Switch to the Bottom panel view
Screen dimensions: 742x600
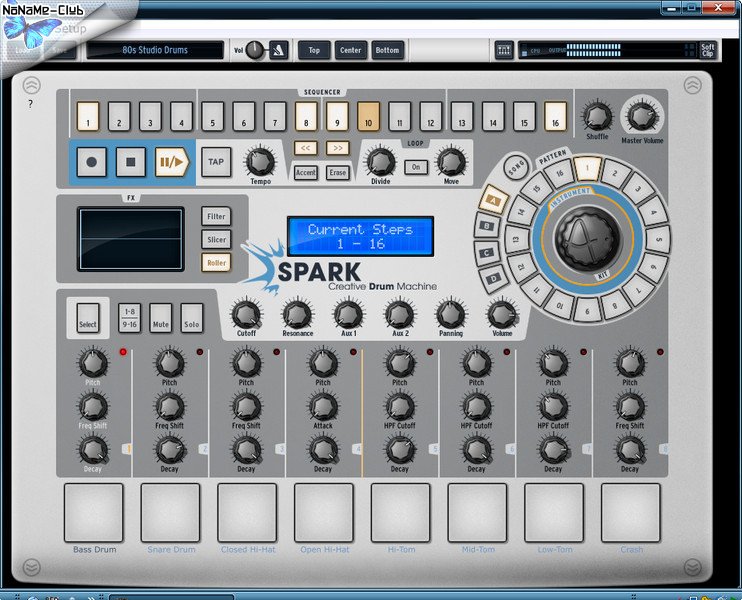(386, 50)
